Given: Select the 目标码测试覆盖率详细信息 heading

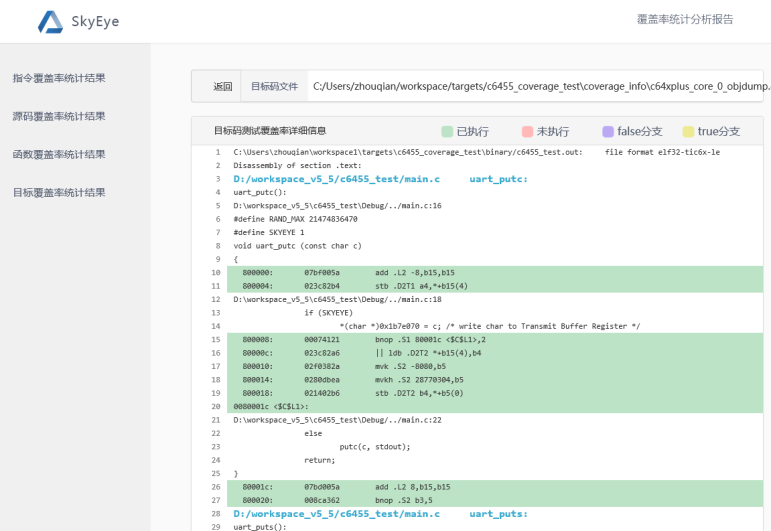Looking at the screenshot, I should tap(270, 131).
